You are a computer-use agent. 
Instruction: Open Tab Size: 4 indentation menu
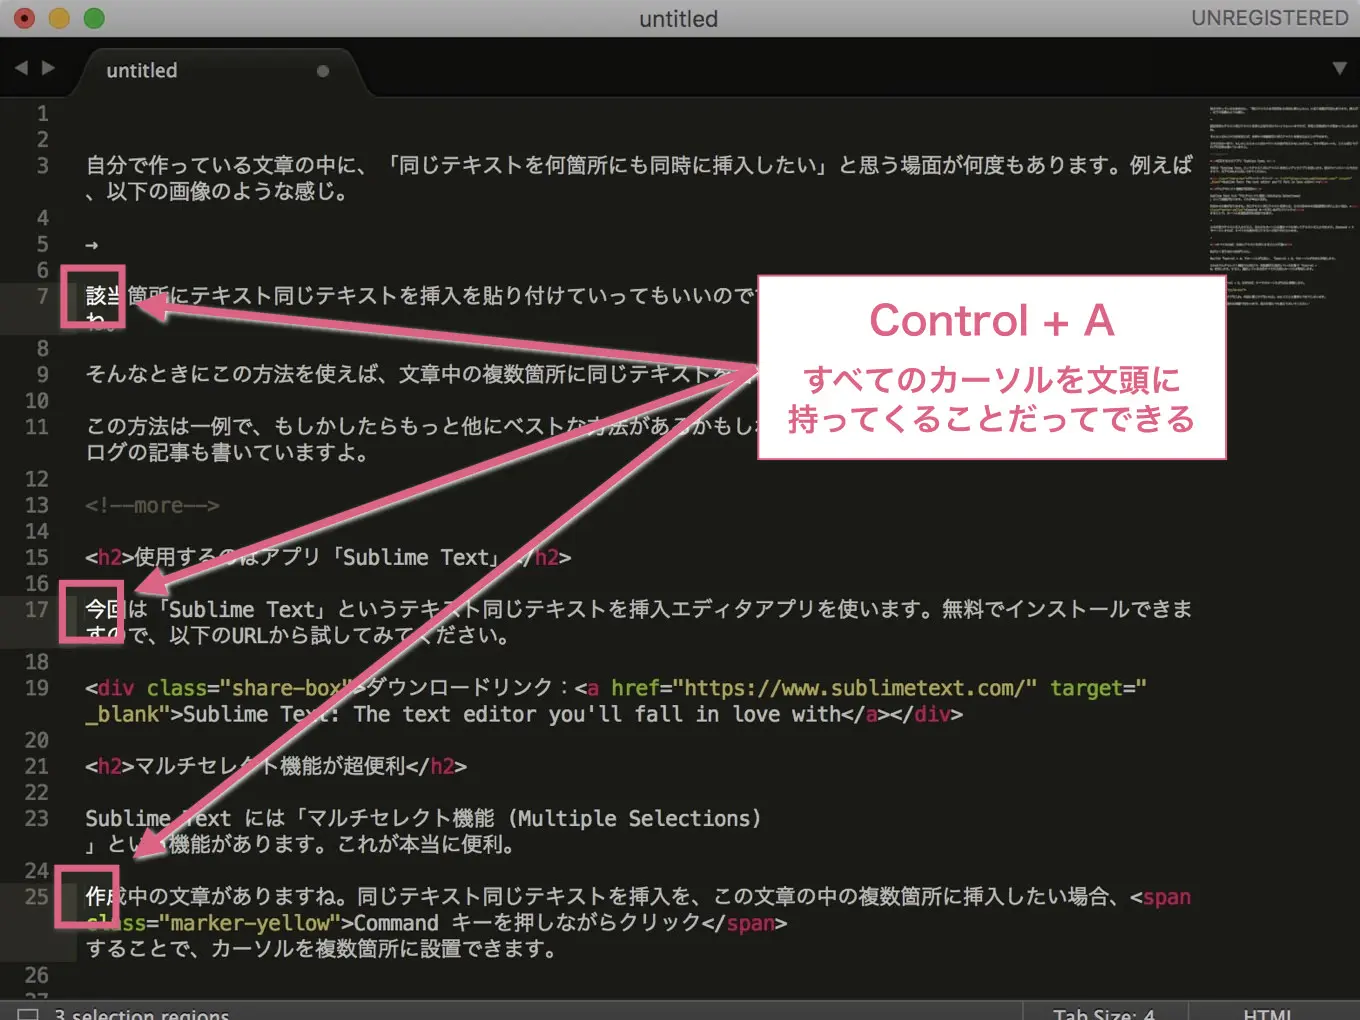pos(1104,1014)
